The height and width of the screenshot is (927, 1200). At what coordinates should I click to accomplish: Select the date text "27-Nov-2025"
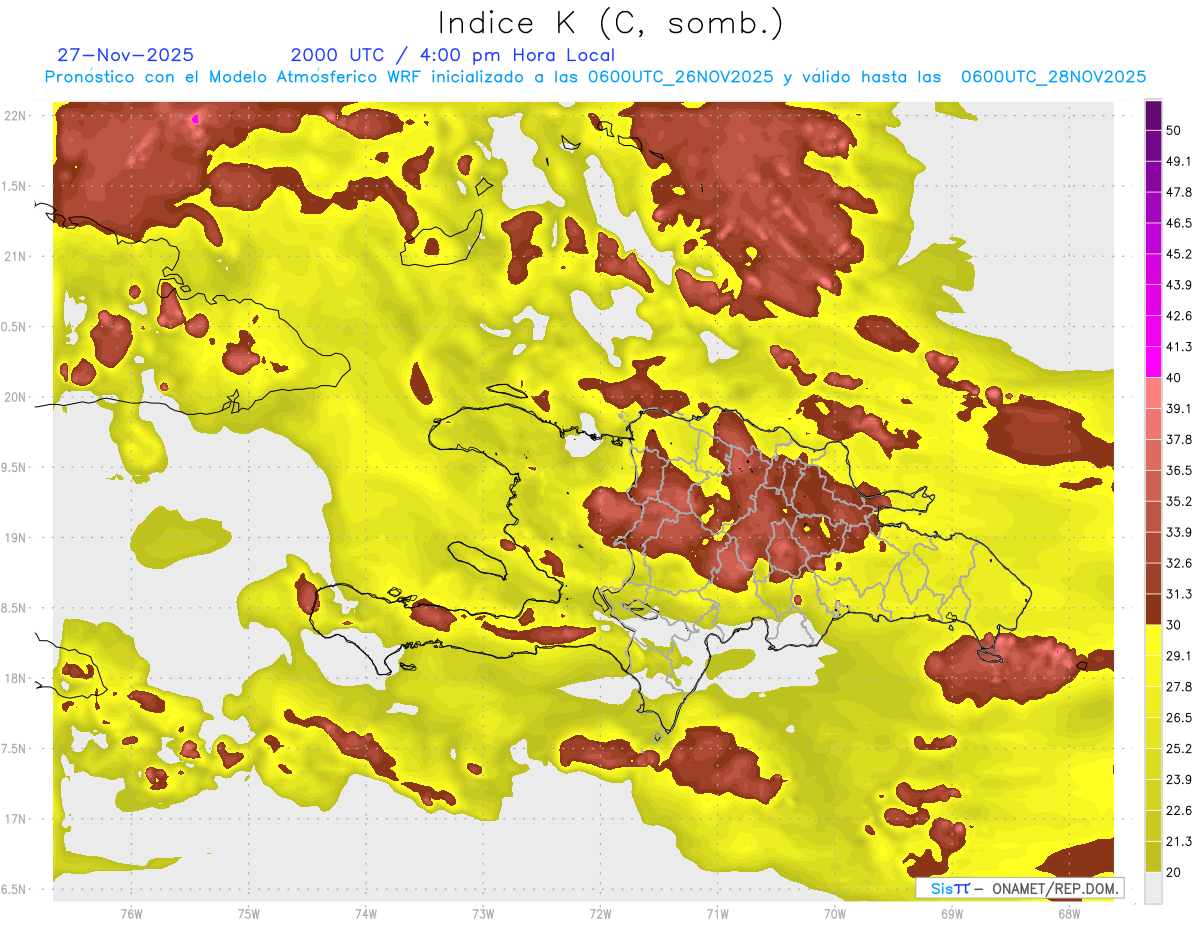pyautogui.click(x=126, y=55)
